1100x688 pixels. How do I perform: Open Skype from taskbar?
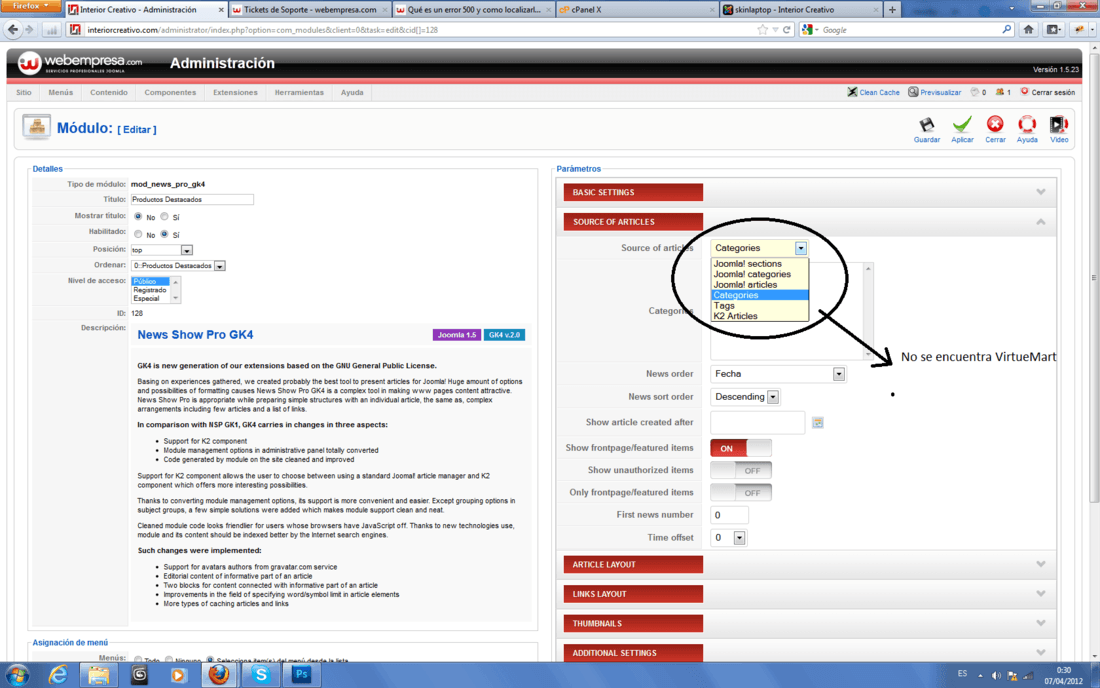[x=261, y=675]
